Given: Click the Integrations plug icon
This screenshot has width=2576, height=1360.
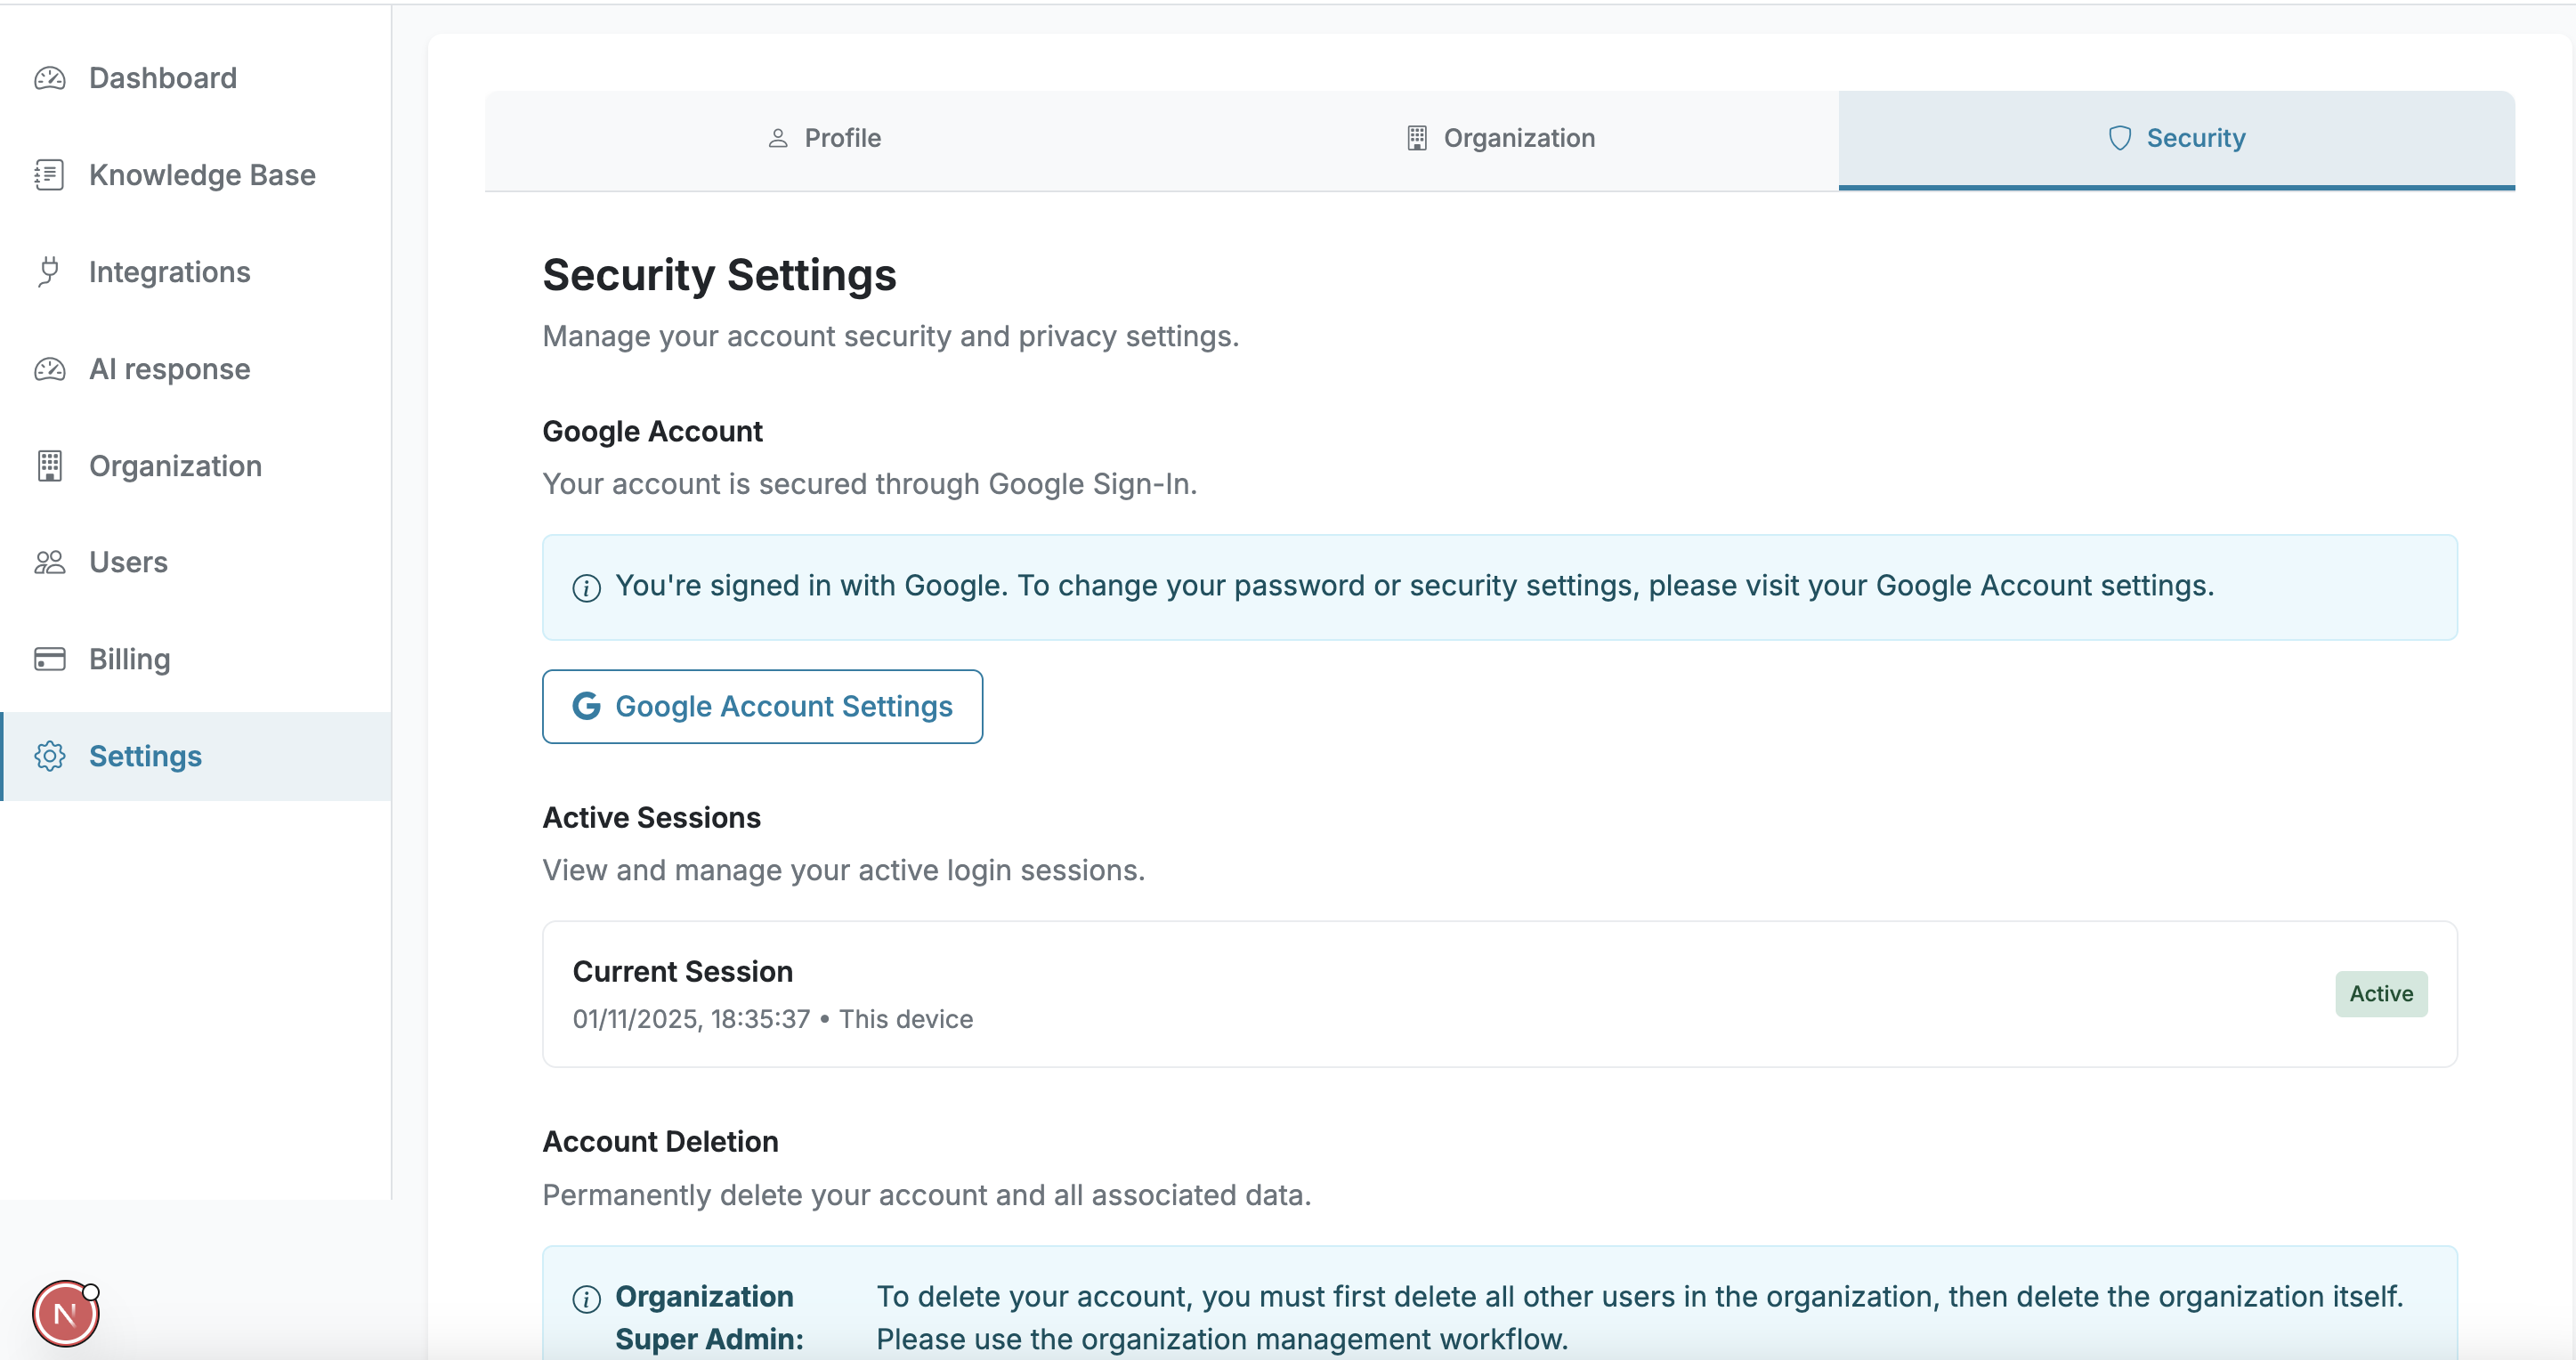Looking at the screenshot, I should point(49,272).
